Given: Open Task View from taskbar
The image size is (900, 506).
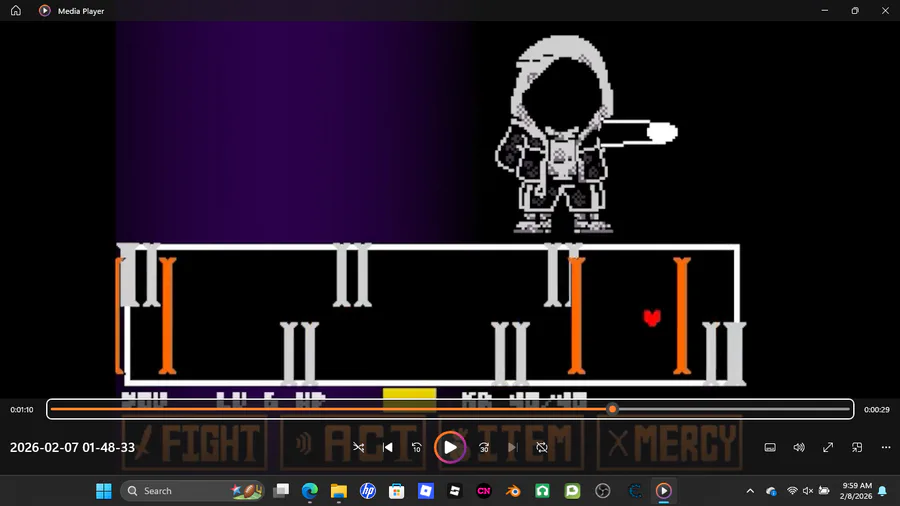Looking at the screenshot, I should coord(281,491).
